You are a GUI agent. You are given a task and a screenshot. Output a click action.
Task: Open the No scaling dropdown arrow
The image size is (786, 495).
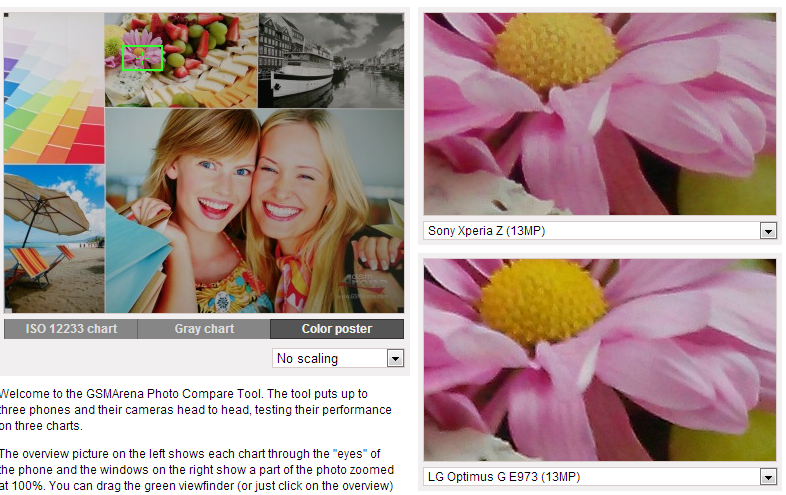[396, 359]
